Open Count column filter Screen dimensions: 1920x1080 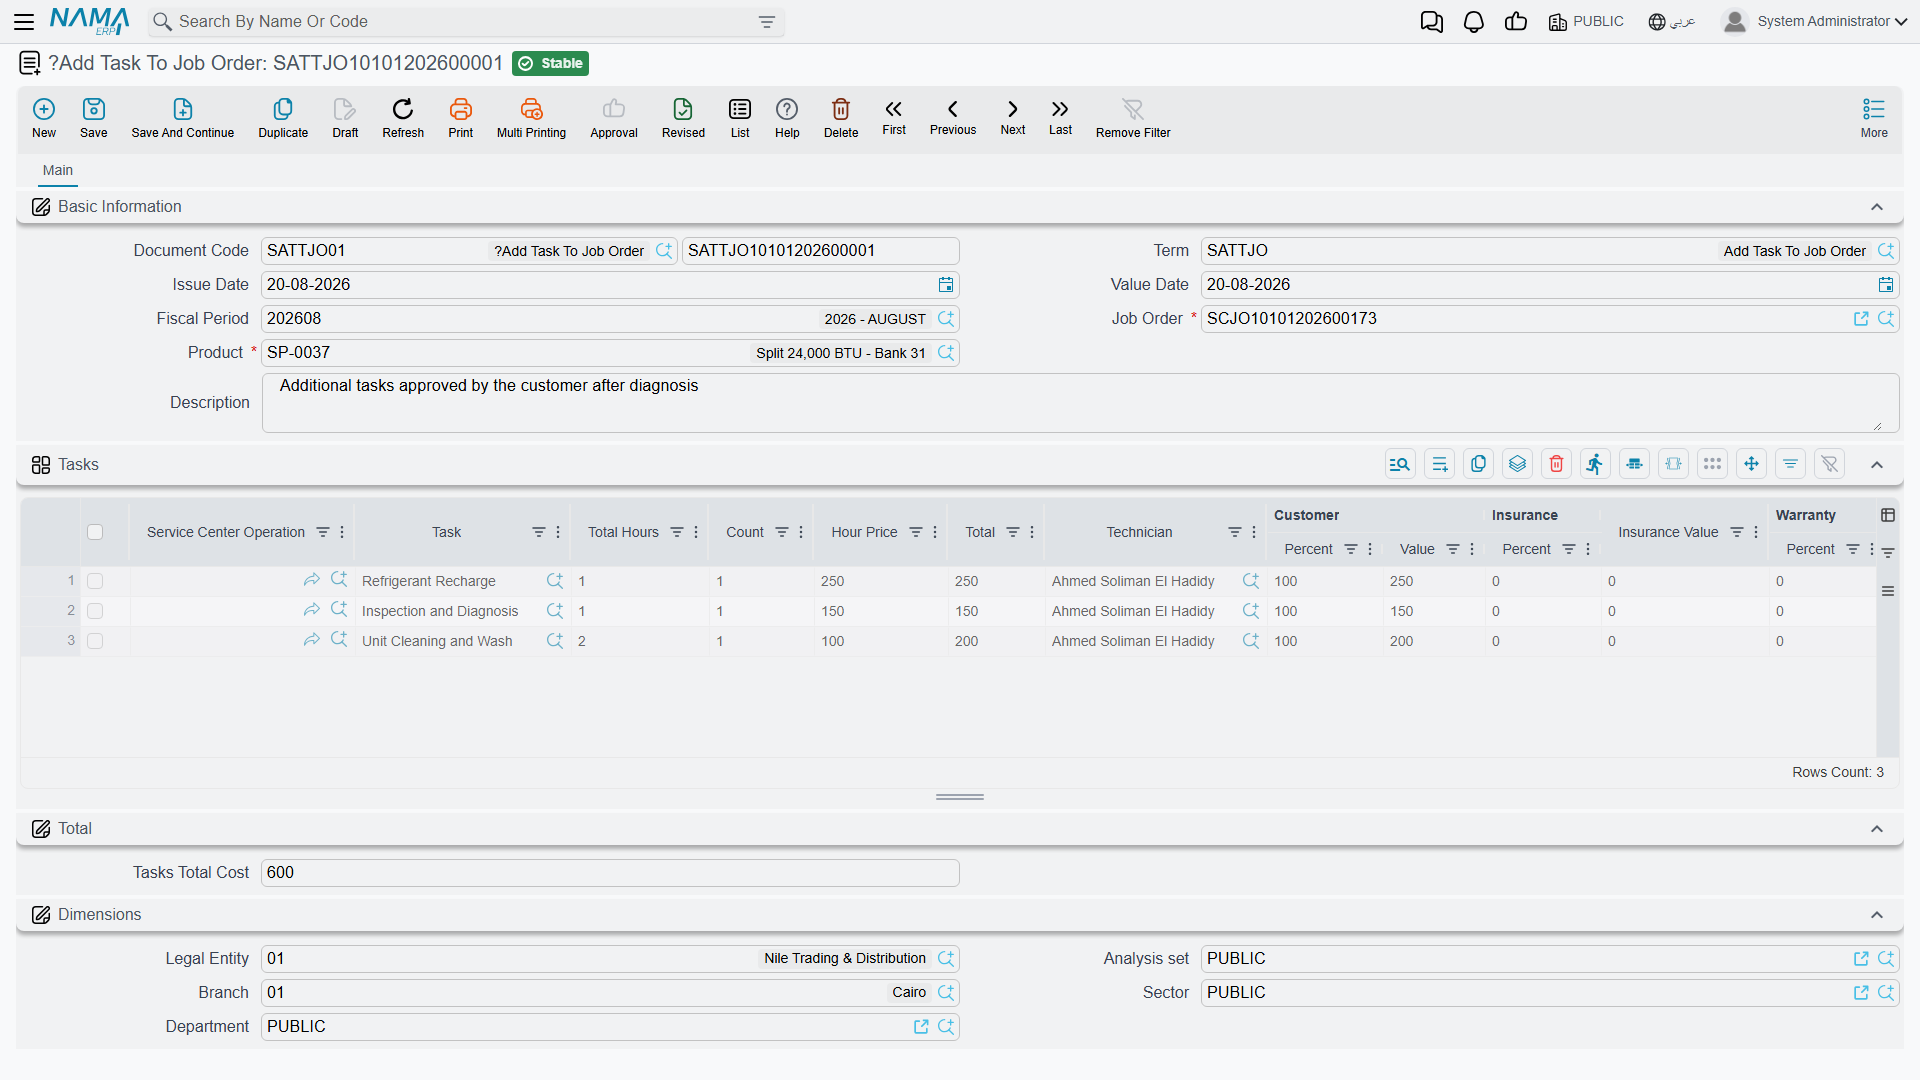pos(782,532)
